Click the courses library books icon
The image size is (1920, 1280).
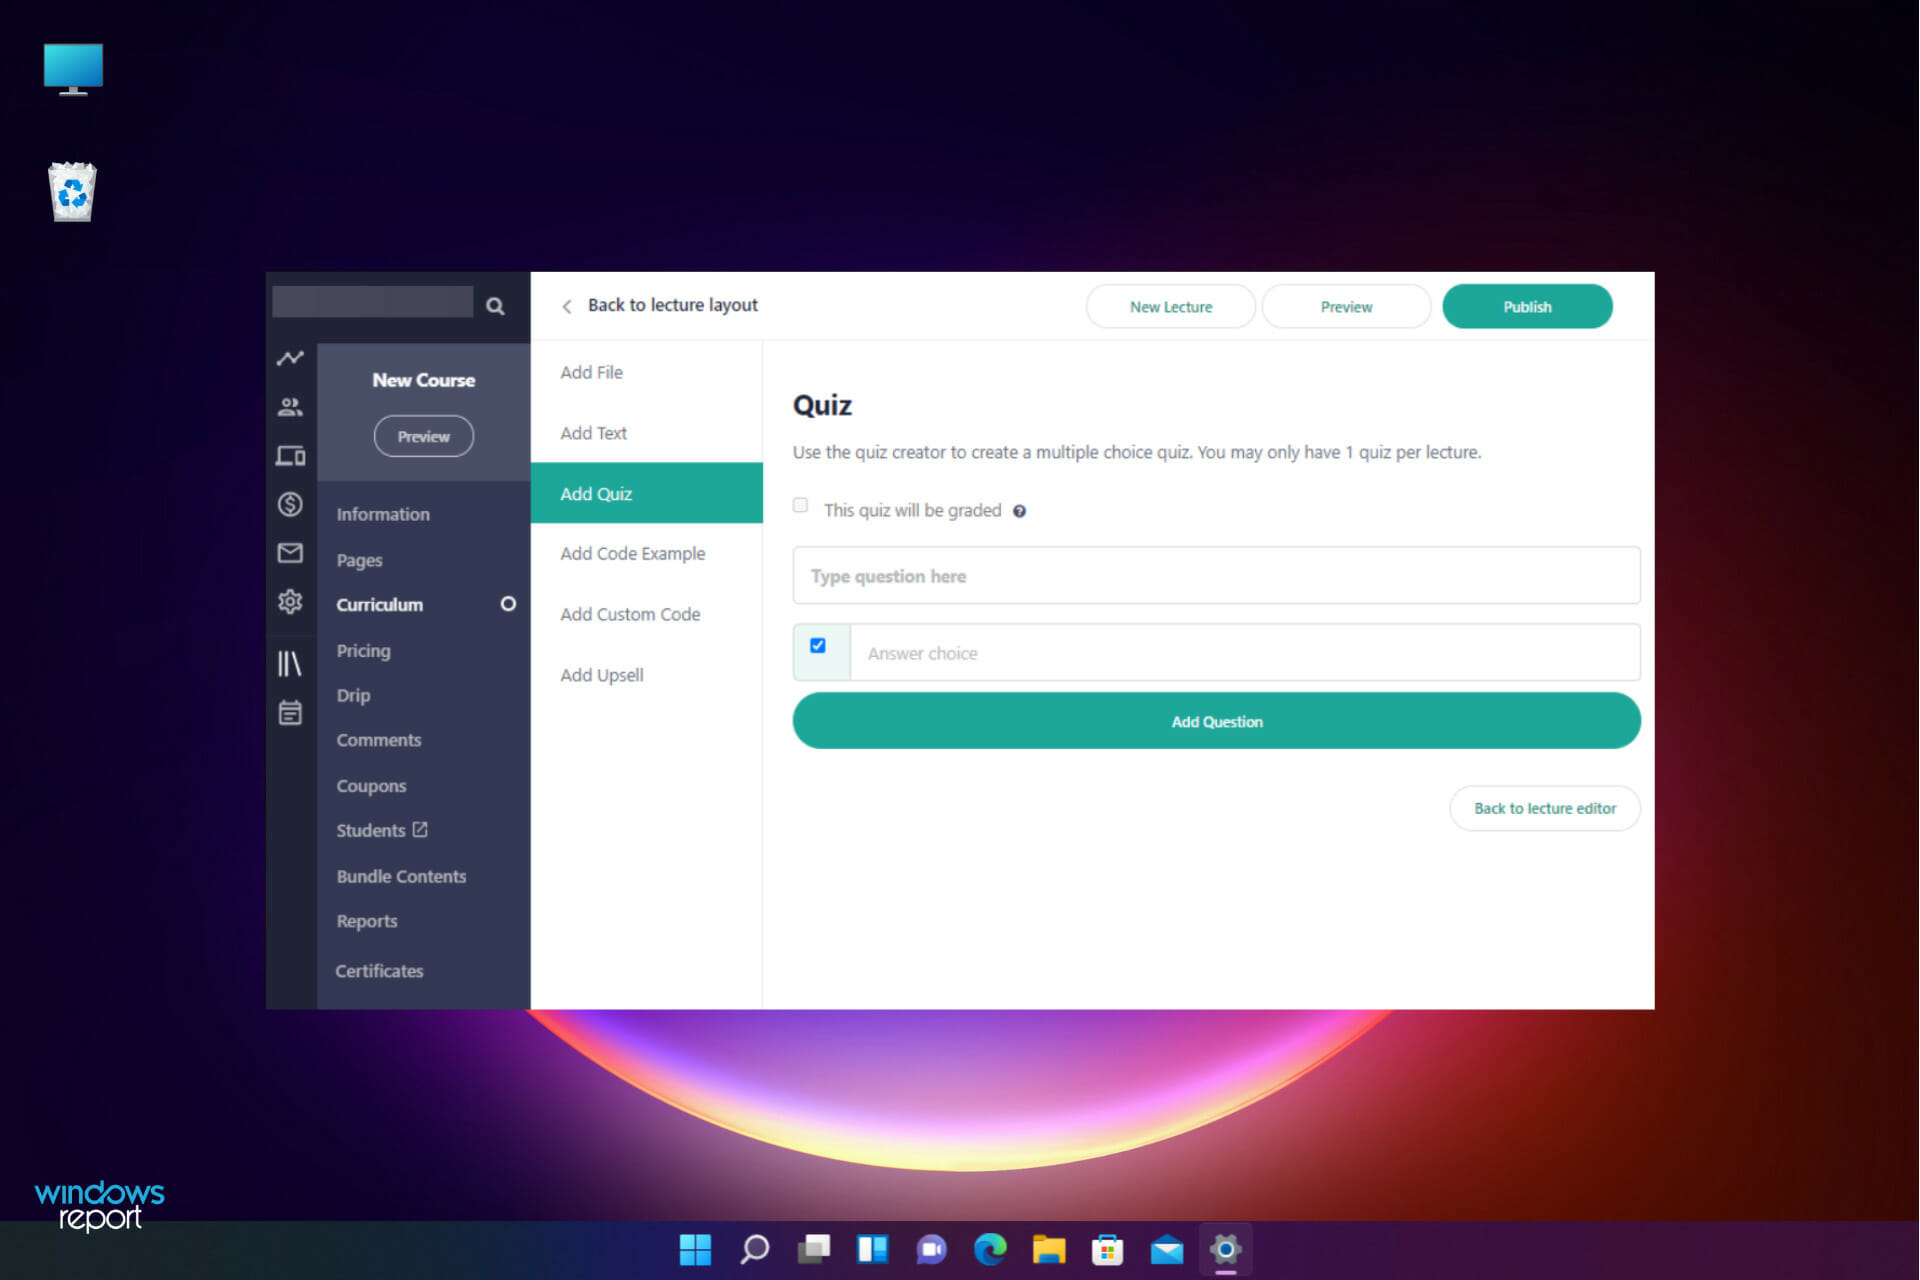coord(290,663)
